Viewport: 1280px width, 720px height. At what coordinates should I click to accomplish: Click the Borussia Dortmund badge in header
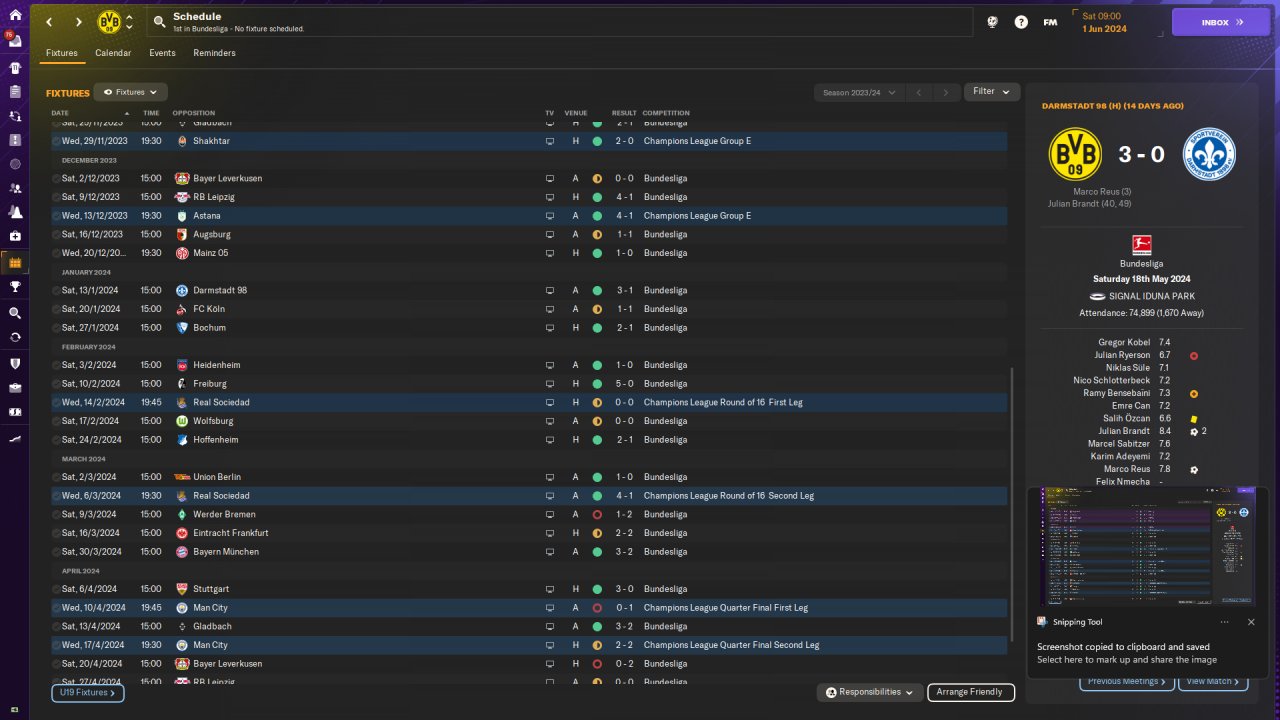(x=109, y=22)
